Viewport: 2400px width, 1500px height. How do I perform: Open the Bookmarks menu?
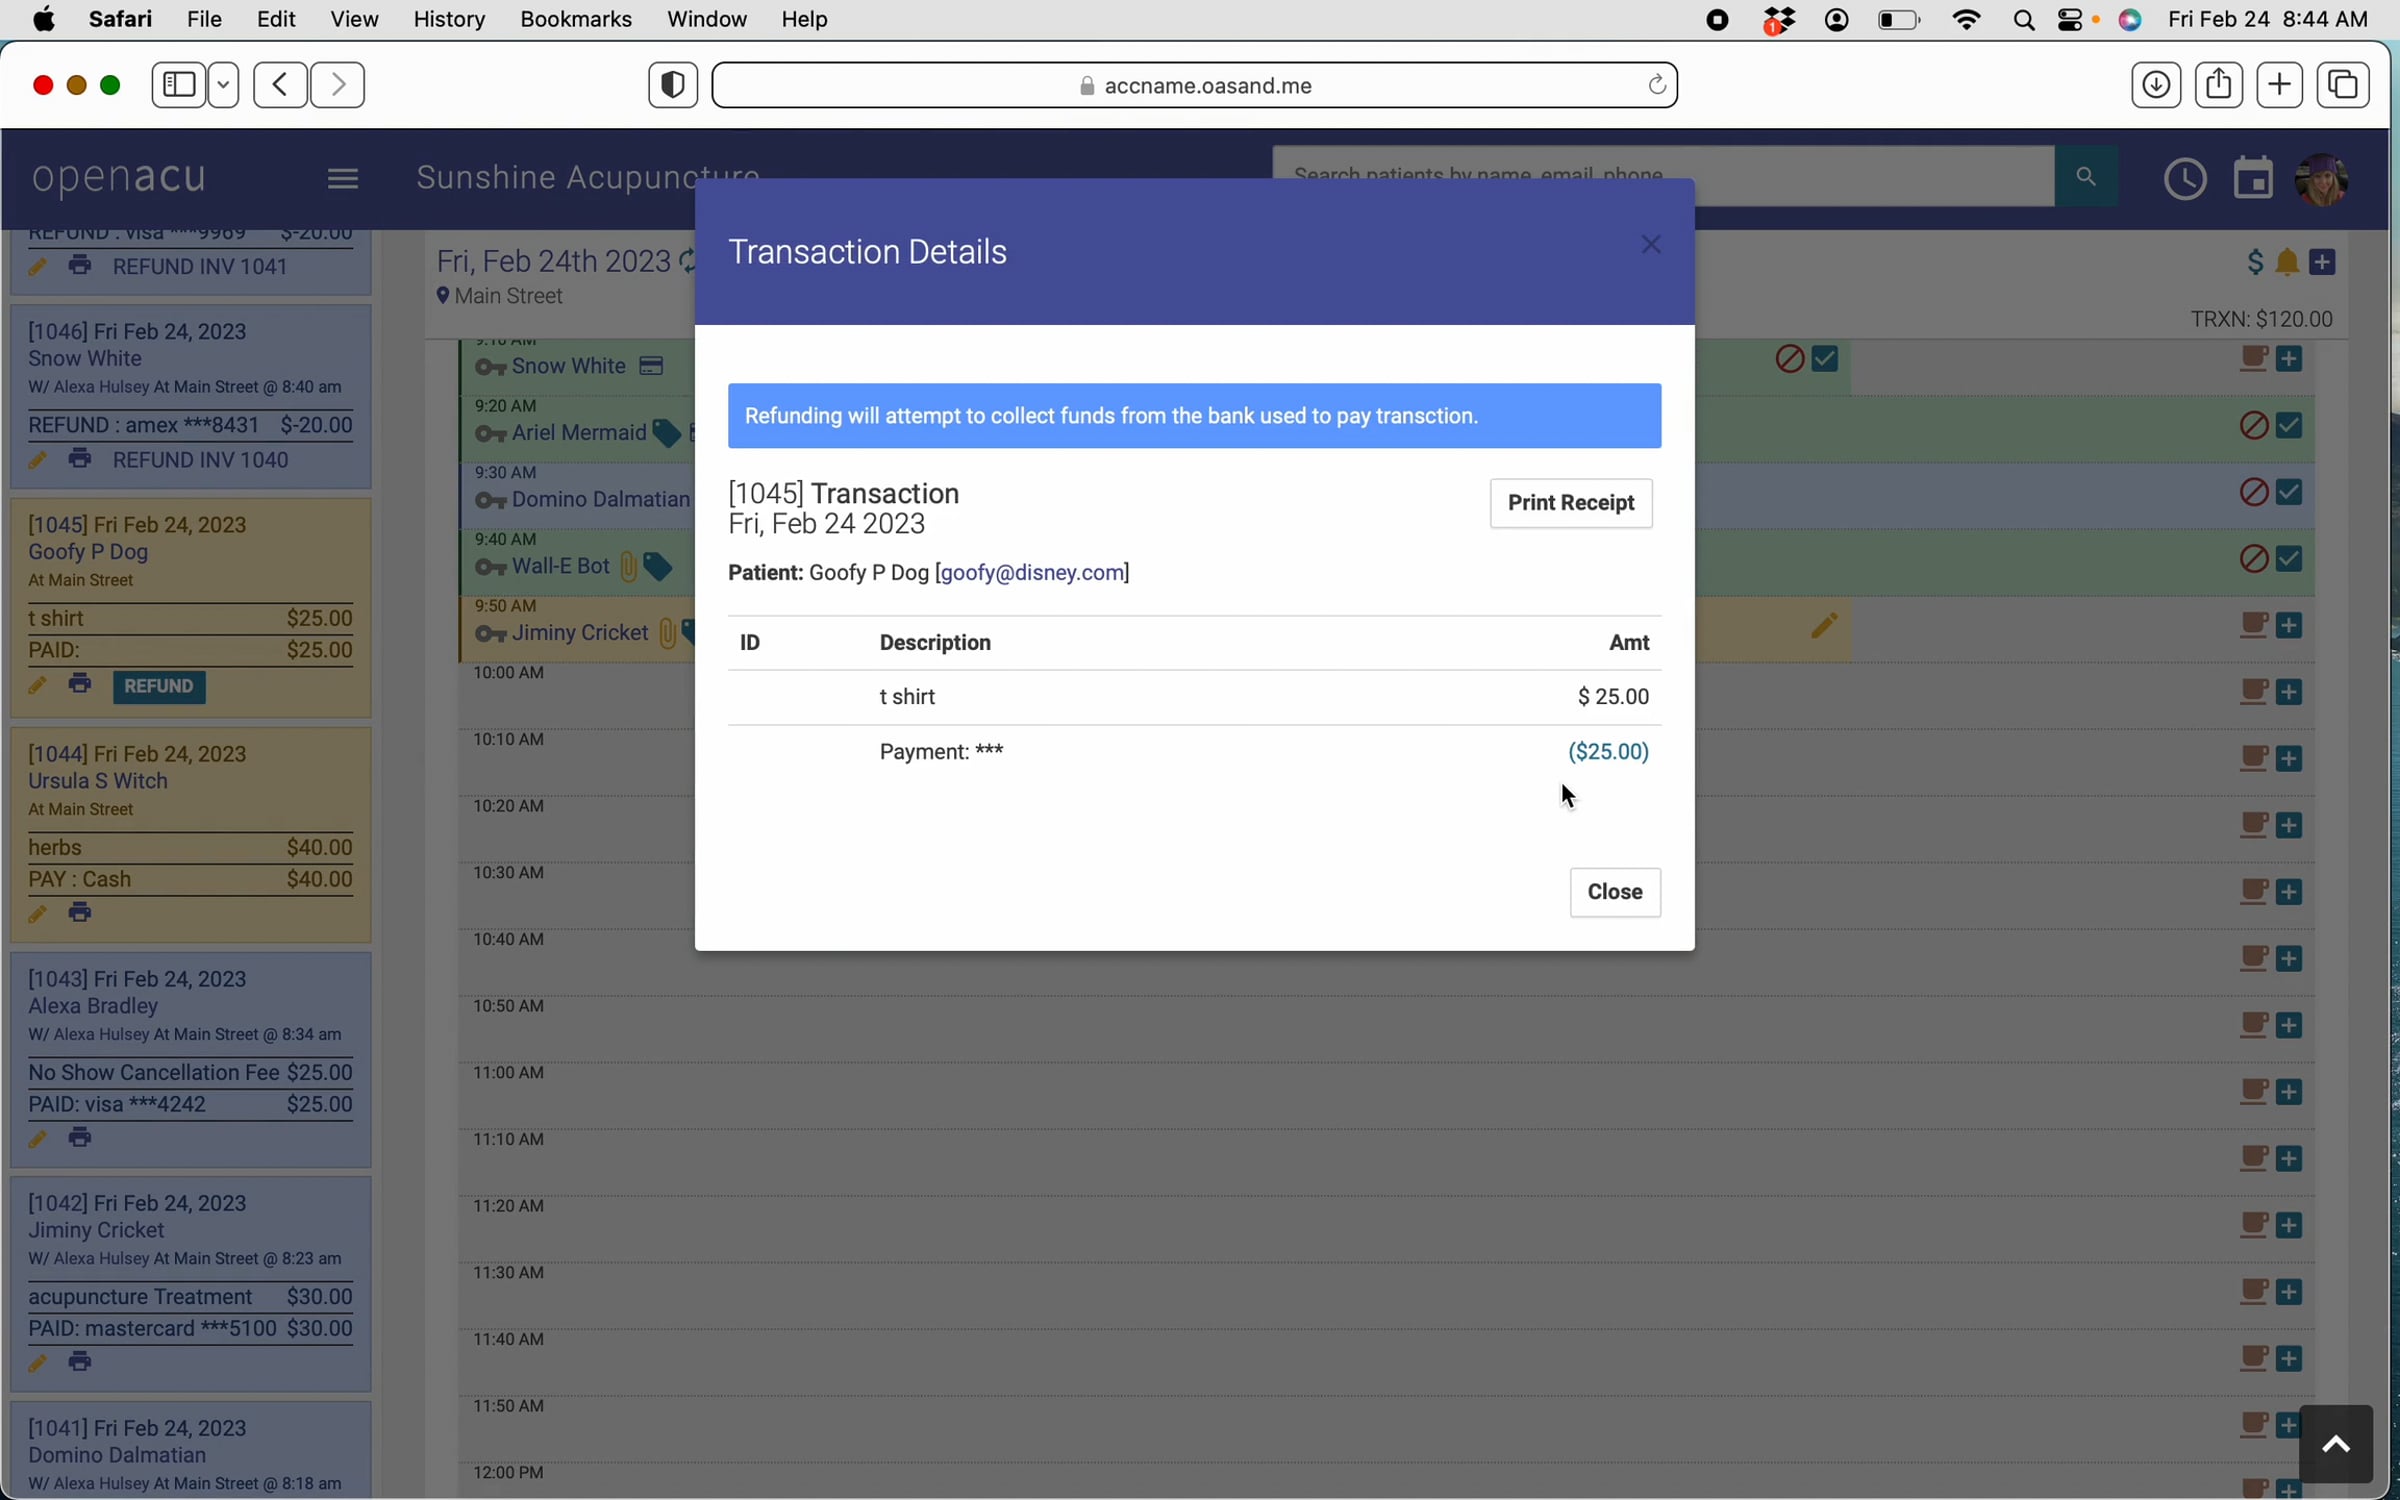(575, 20)
